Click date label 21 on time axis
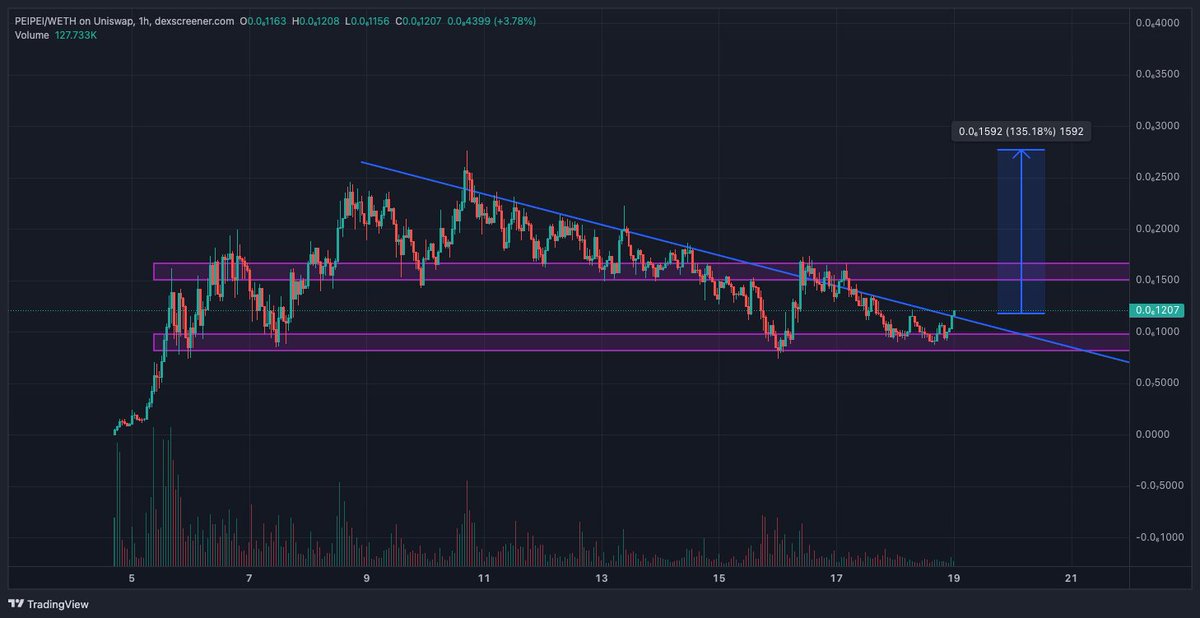Image resolution: width=1200 pixels, height=618 pixels. pos(1071,579)
